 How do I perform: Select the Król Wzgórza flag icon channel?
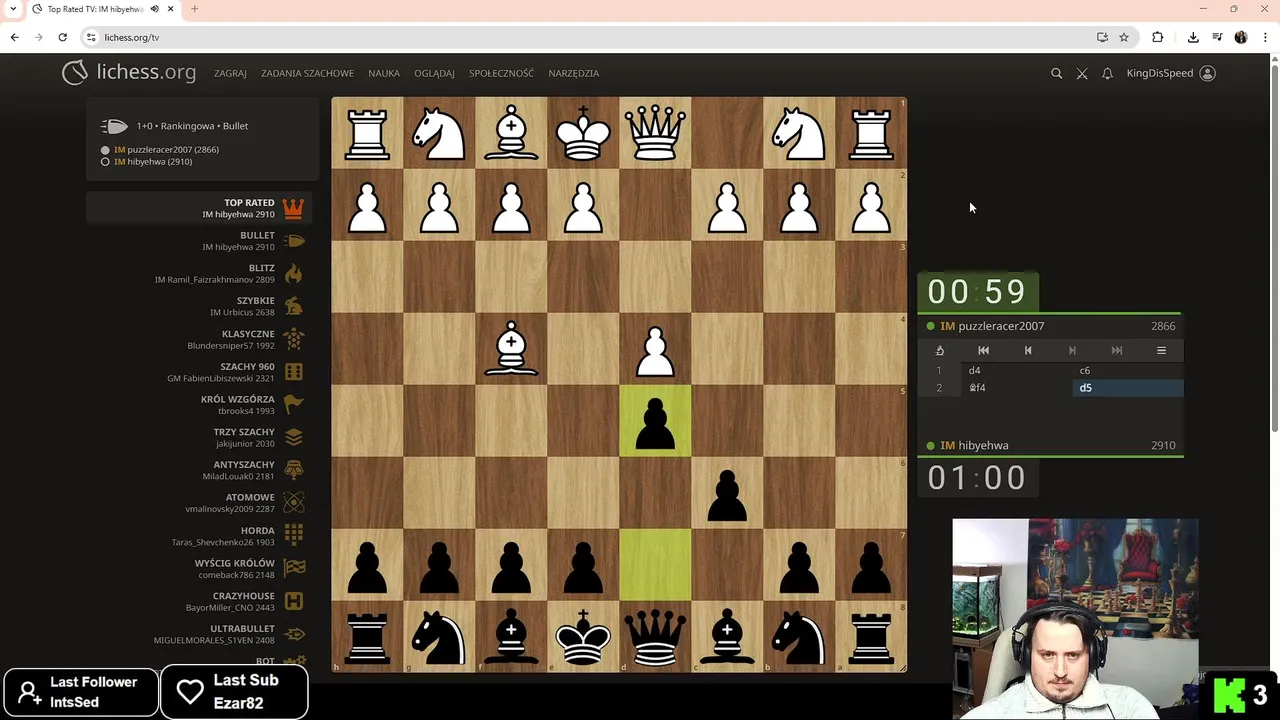click(293, 404)
